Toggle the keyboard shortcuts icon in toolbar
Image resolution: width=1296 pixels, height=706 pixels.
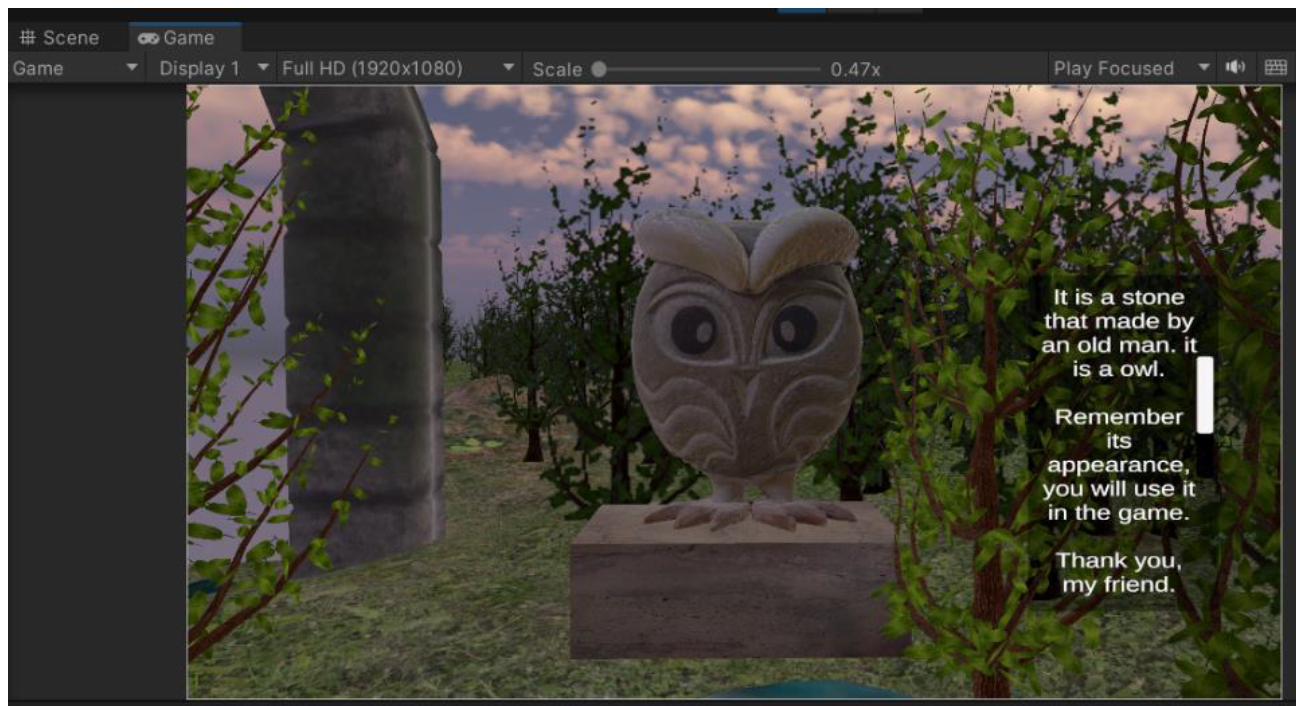(1274, 68)
